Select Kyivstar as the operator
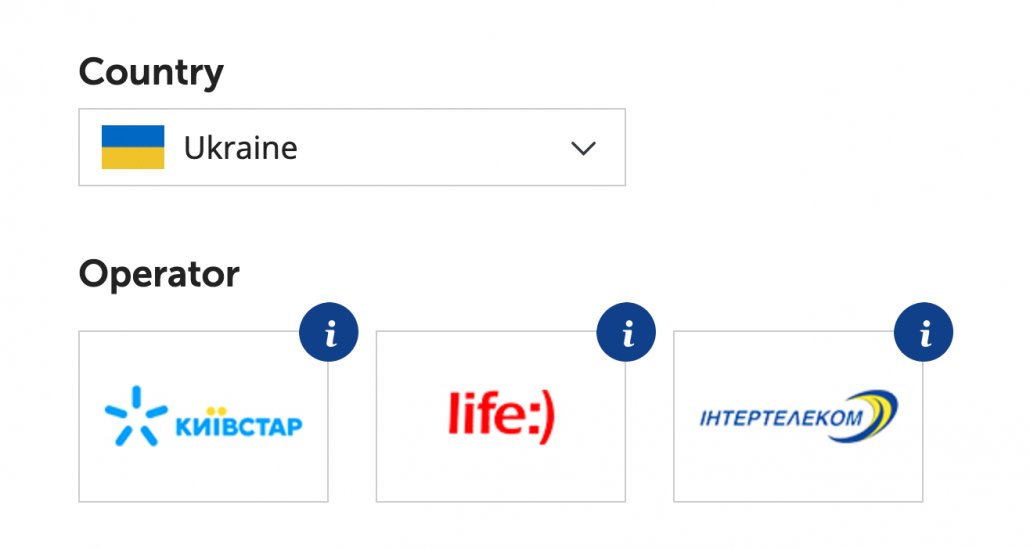This screenshot has height=548, width=1030. (204, 416)
